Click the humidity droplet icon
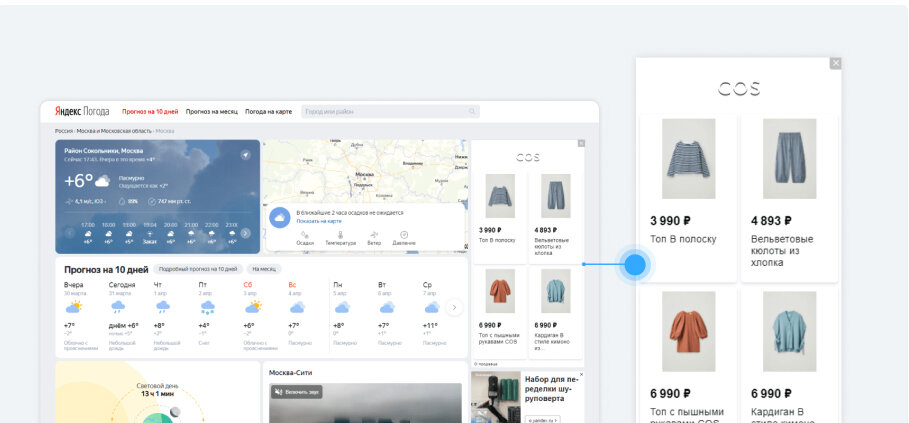This screenshot has height=423, width=909. (122, 201)
